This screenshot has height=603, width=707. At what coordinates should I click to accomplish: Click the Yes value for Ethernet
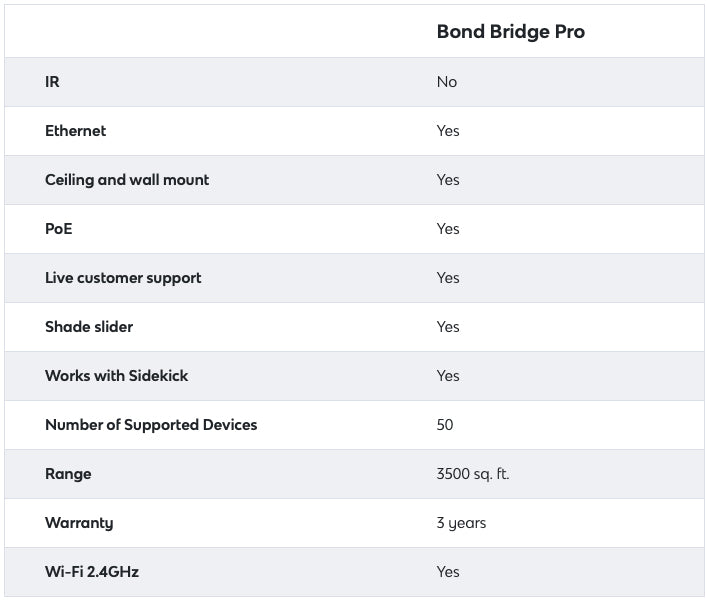point(448,131)
